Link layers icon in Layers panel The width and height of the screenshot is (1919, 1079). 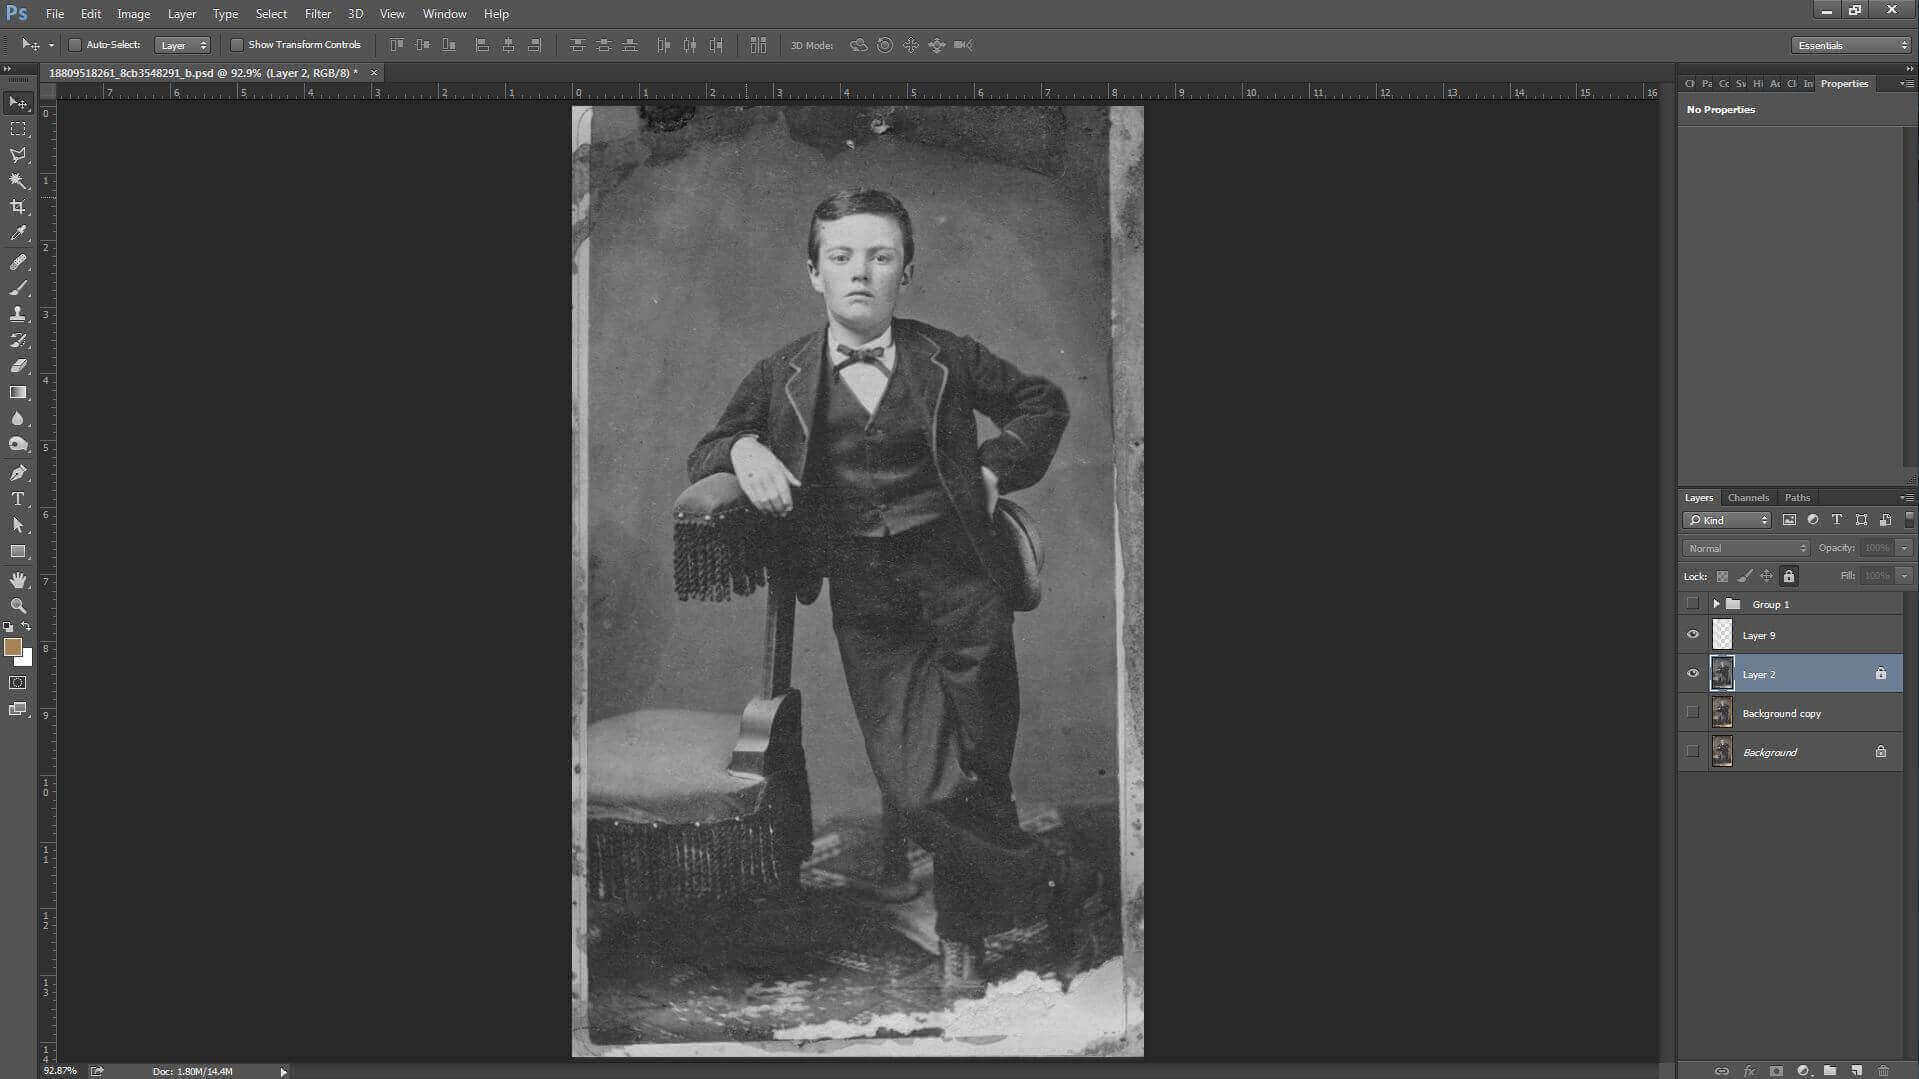coord(1722,1071)
